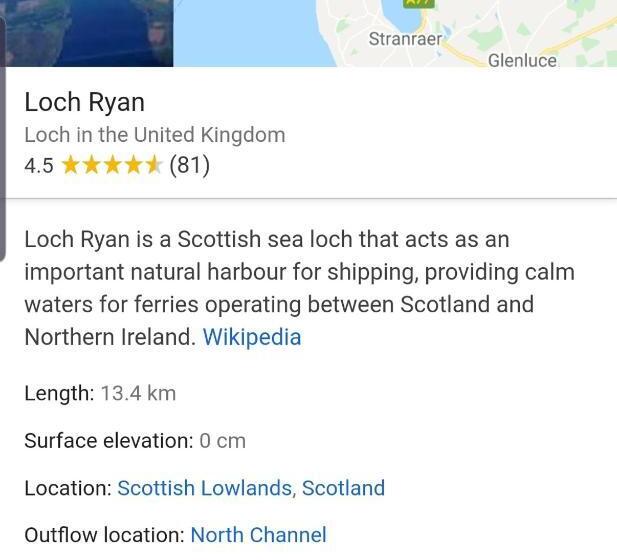
Task: Follow the Scotland location link
Action: click(x=343, y=488)
